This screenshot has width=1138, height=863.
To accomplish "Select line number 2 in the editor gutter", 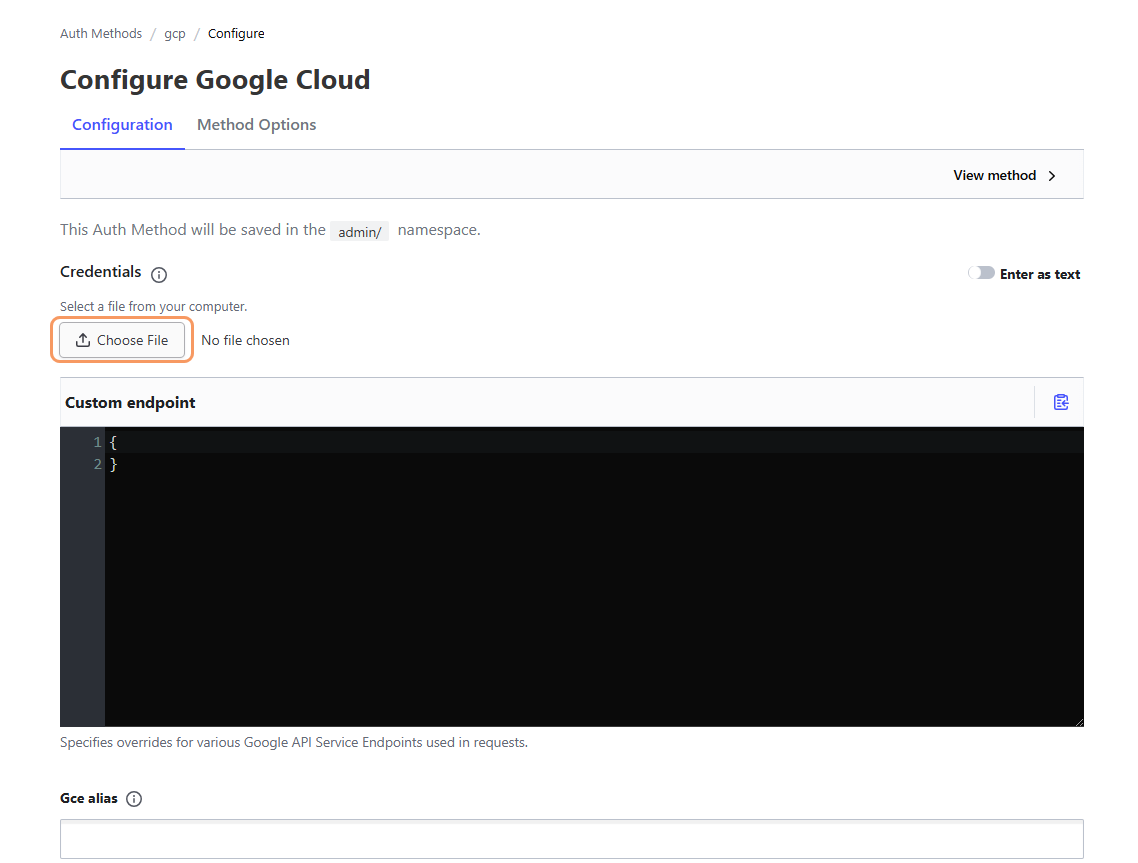I will click(97, 463).
